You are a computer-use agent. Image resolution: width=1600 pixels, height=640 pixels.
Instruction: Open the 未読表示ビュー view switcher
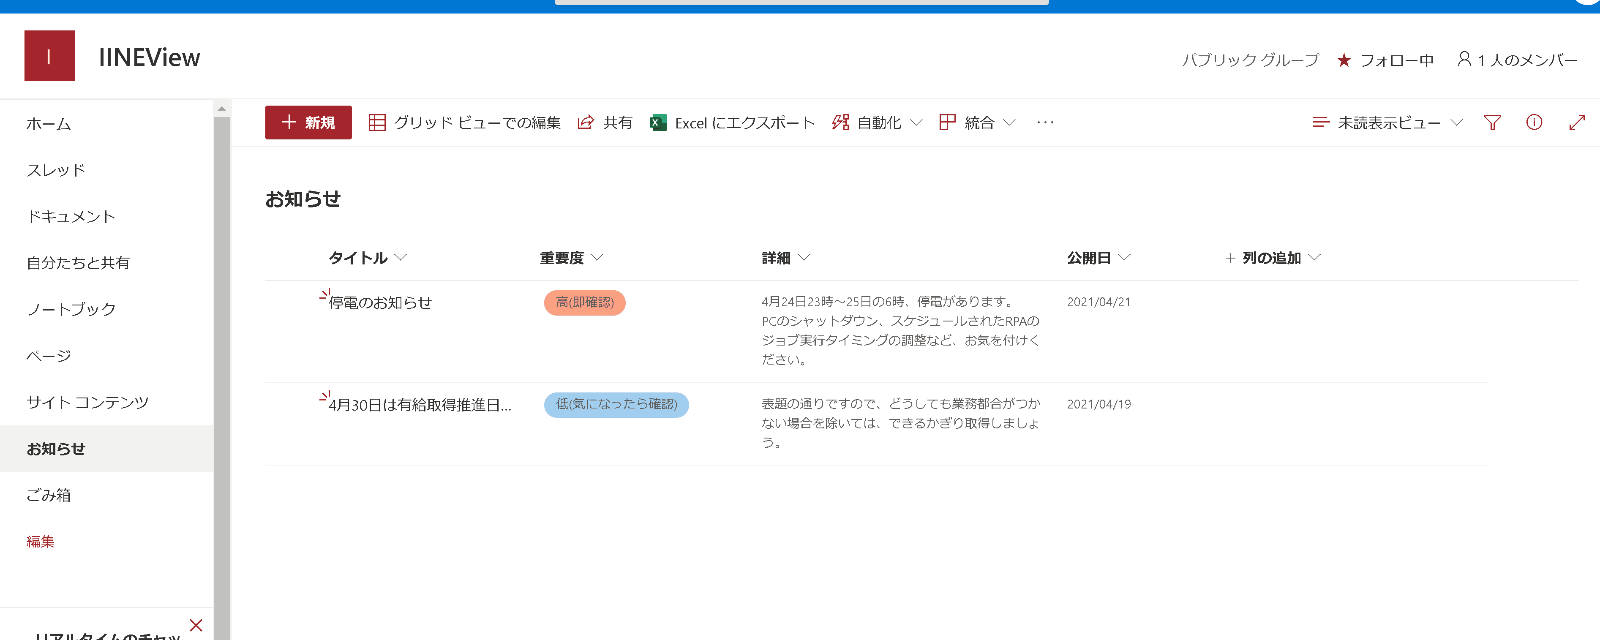1388,122
